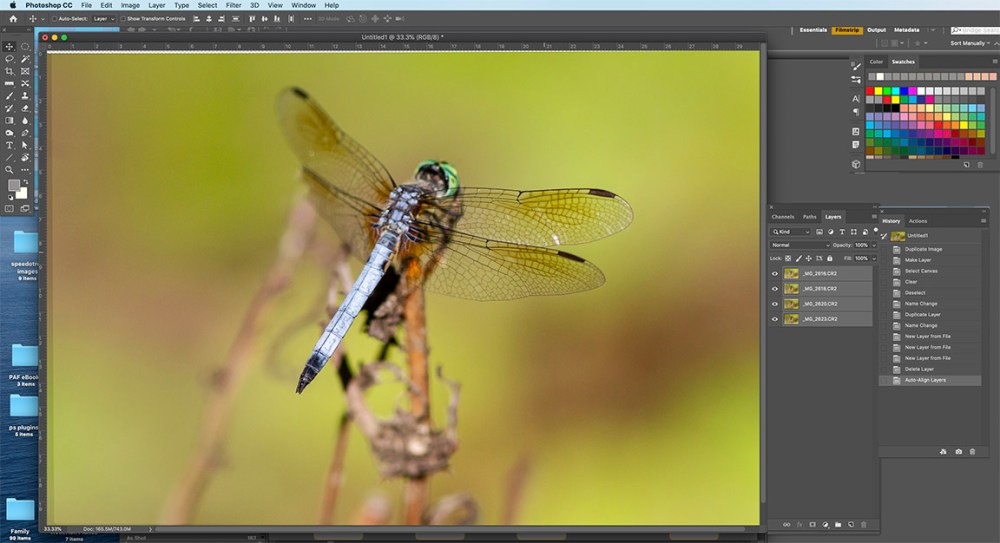1000x543 pixels.
Task: Select the Auto-Align Layers history state
Action: 931,380
